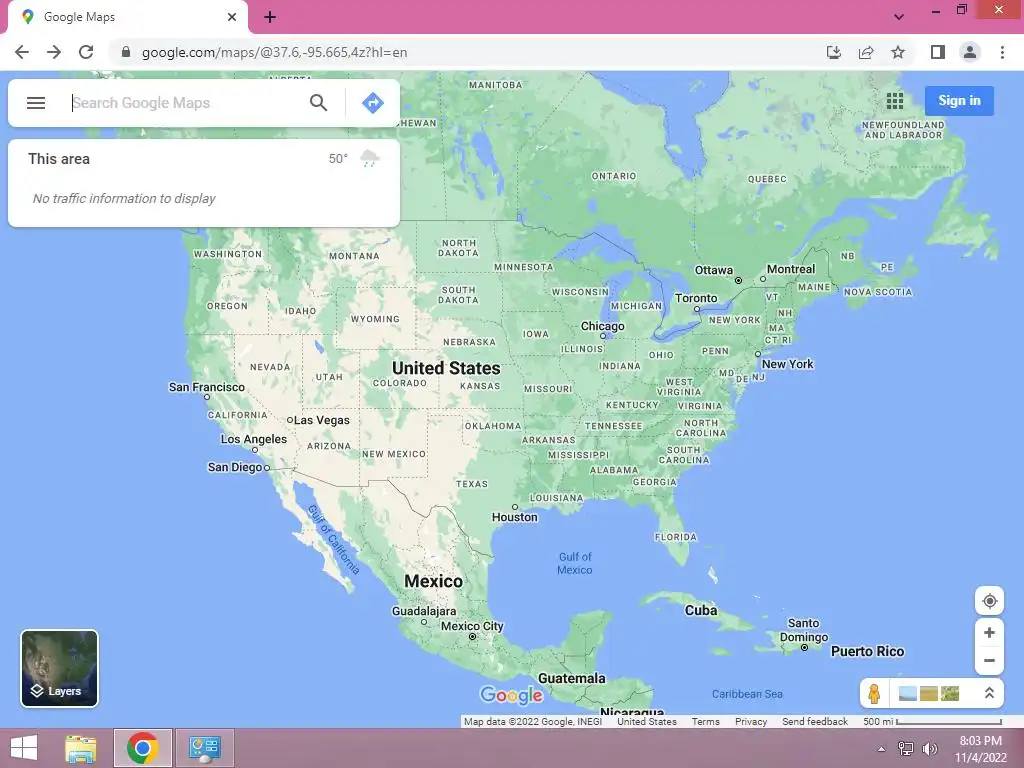Open directions using the blue arrow icon
1024x768 pixels.
(372, 103)
